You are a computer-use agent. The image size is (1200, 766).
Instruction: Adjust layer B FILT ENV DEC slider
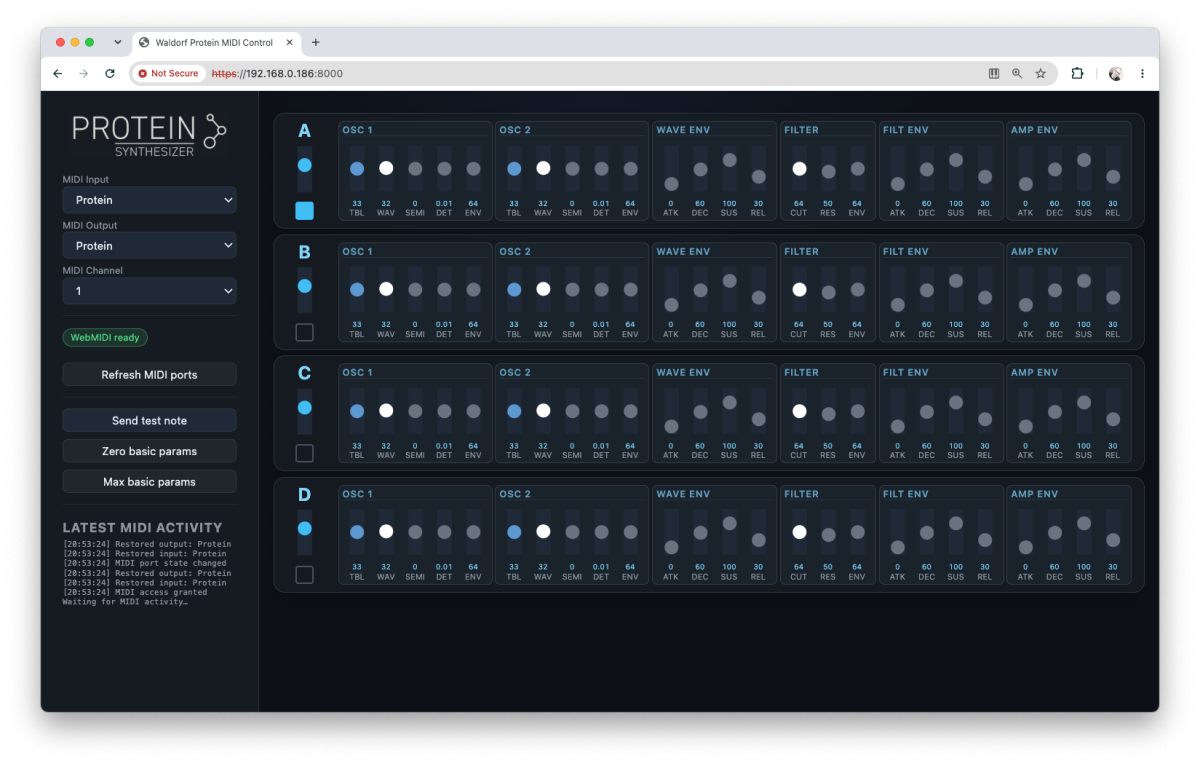tap(927, 290)
